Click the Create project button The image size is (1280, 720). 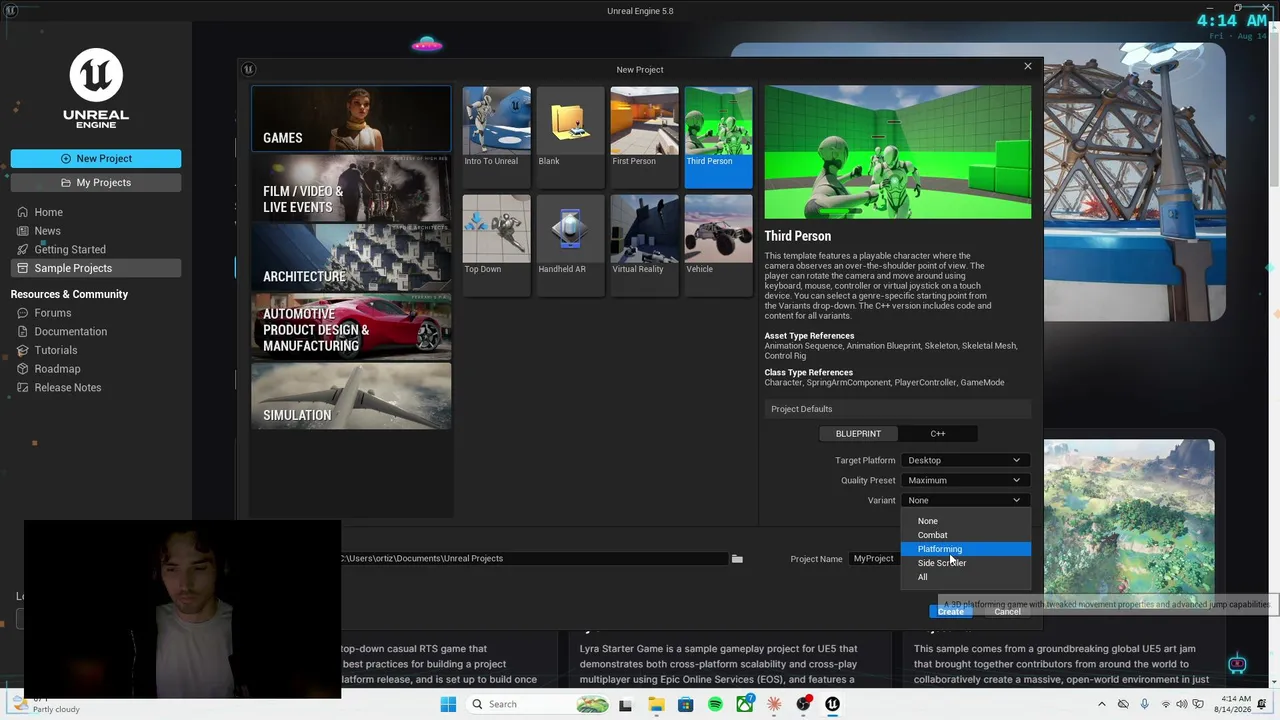950,611
